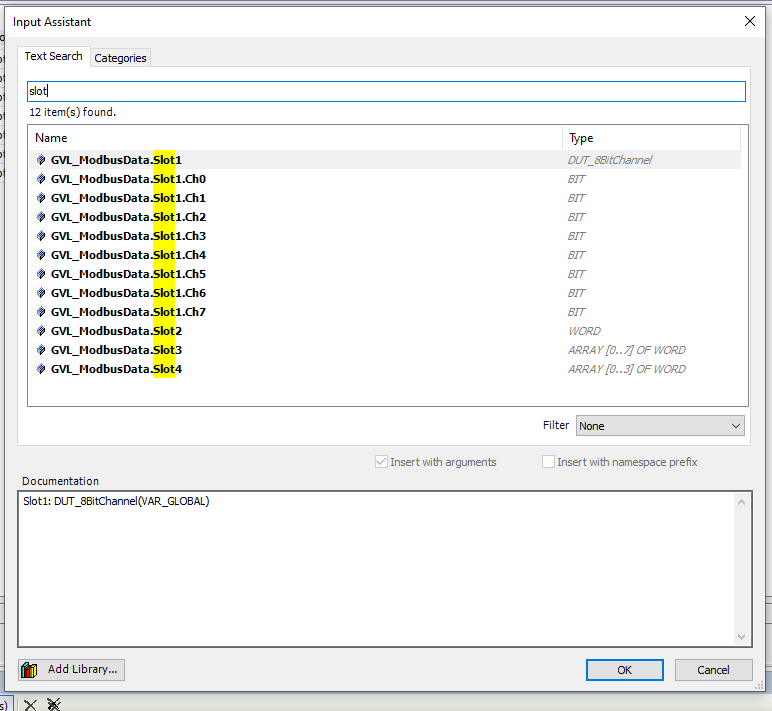Click variable icon beside GVL_ModbusData.Slot1

pos(41,160)
